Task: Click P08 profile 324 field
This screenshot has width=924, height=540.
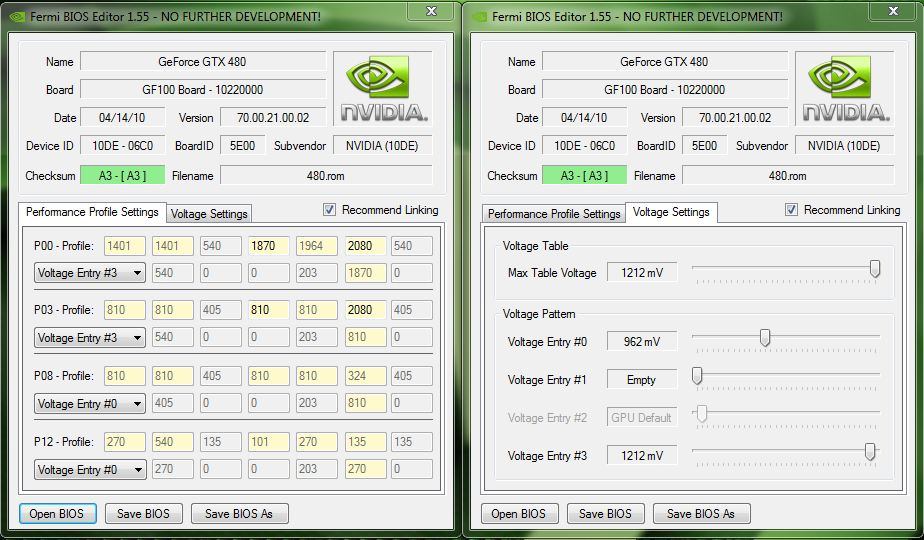Action: tap(365, 376)
